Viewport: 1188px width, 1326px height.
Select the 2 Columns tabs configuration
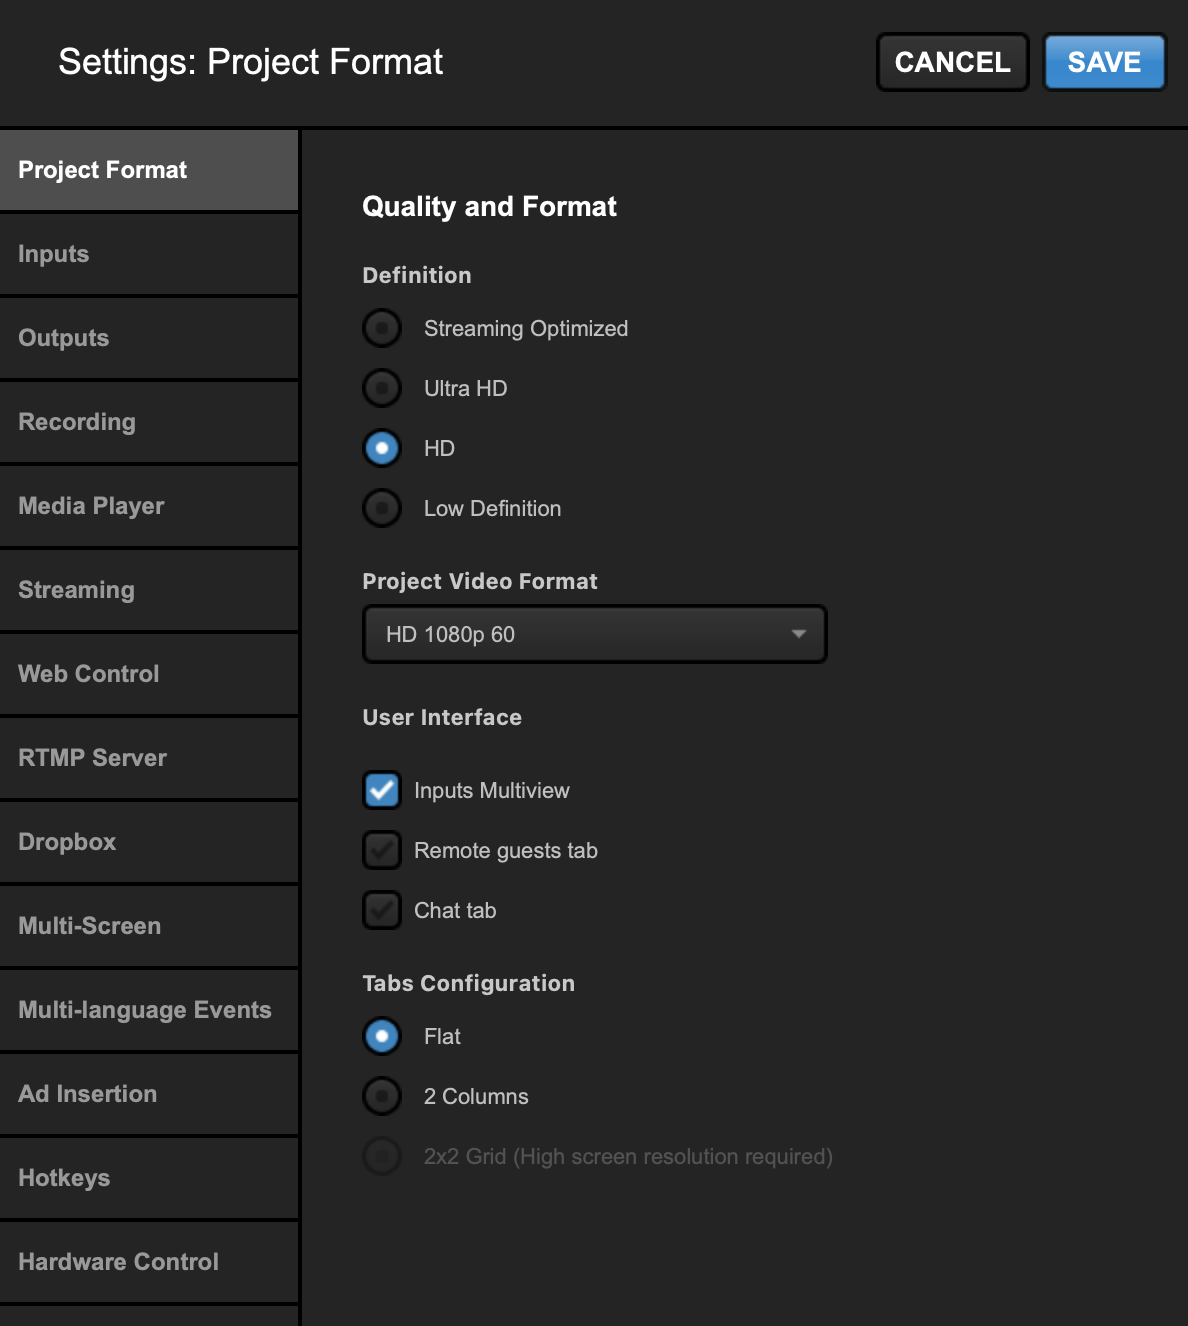[x=382, y=1096]
